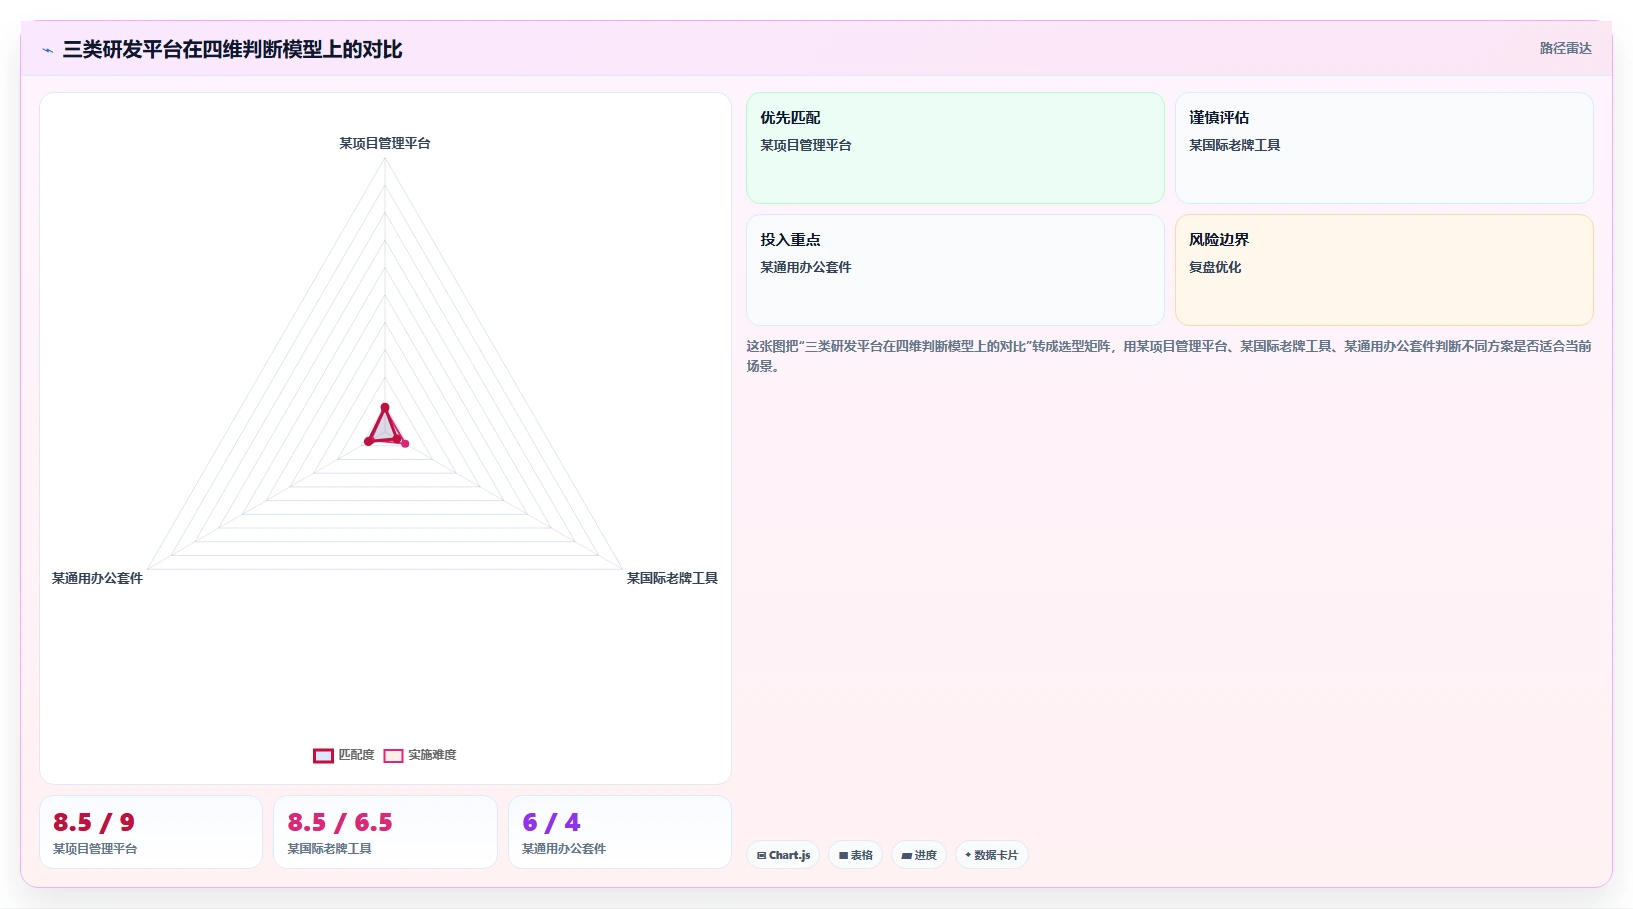Select the 数据卡片 tag chip
1633x909 pixels.
pyautogui.click(x=991, y=855)
